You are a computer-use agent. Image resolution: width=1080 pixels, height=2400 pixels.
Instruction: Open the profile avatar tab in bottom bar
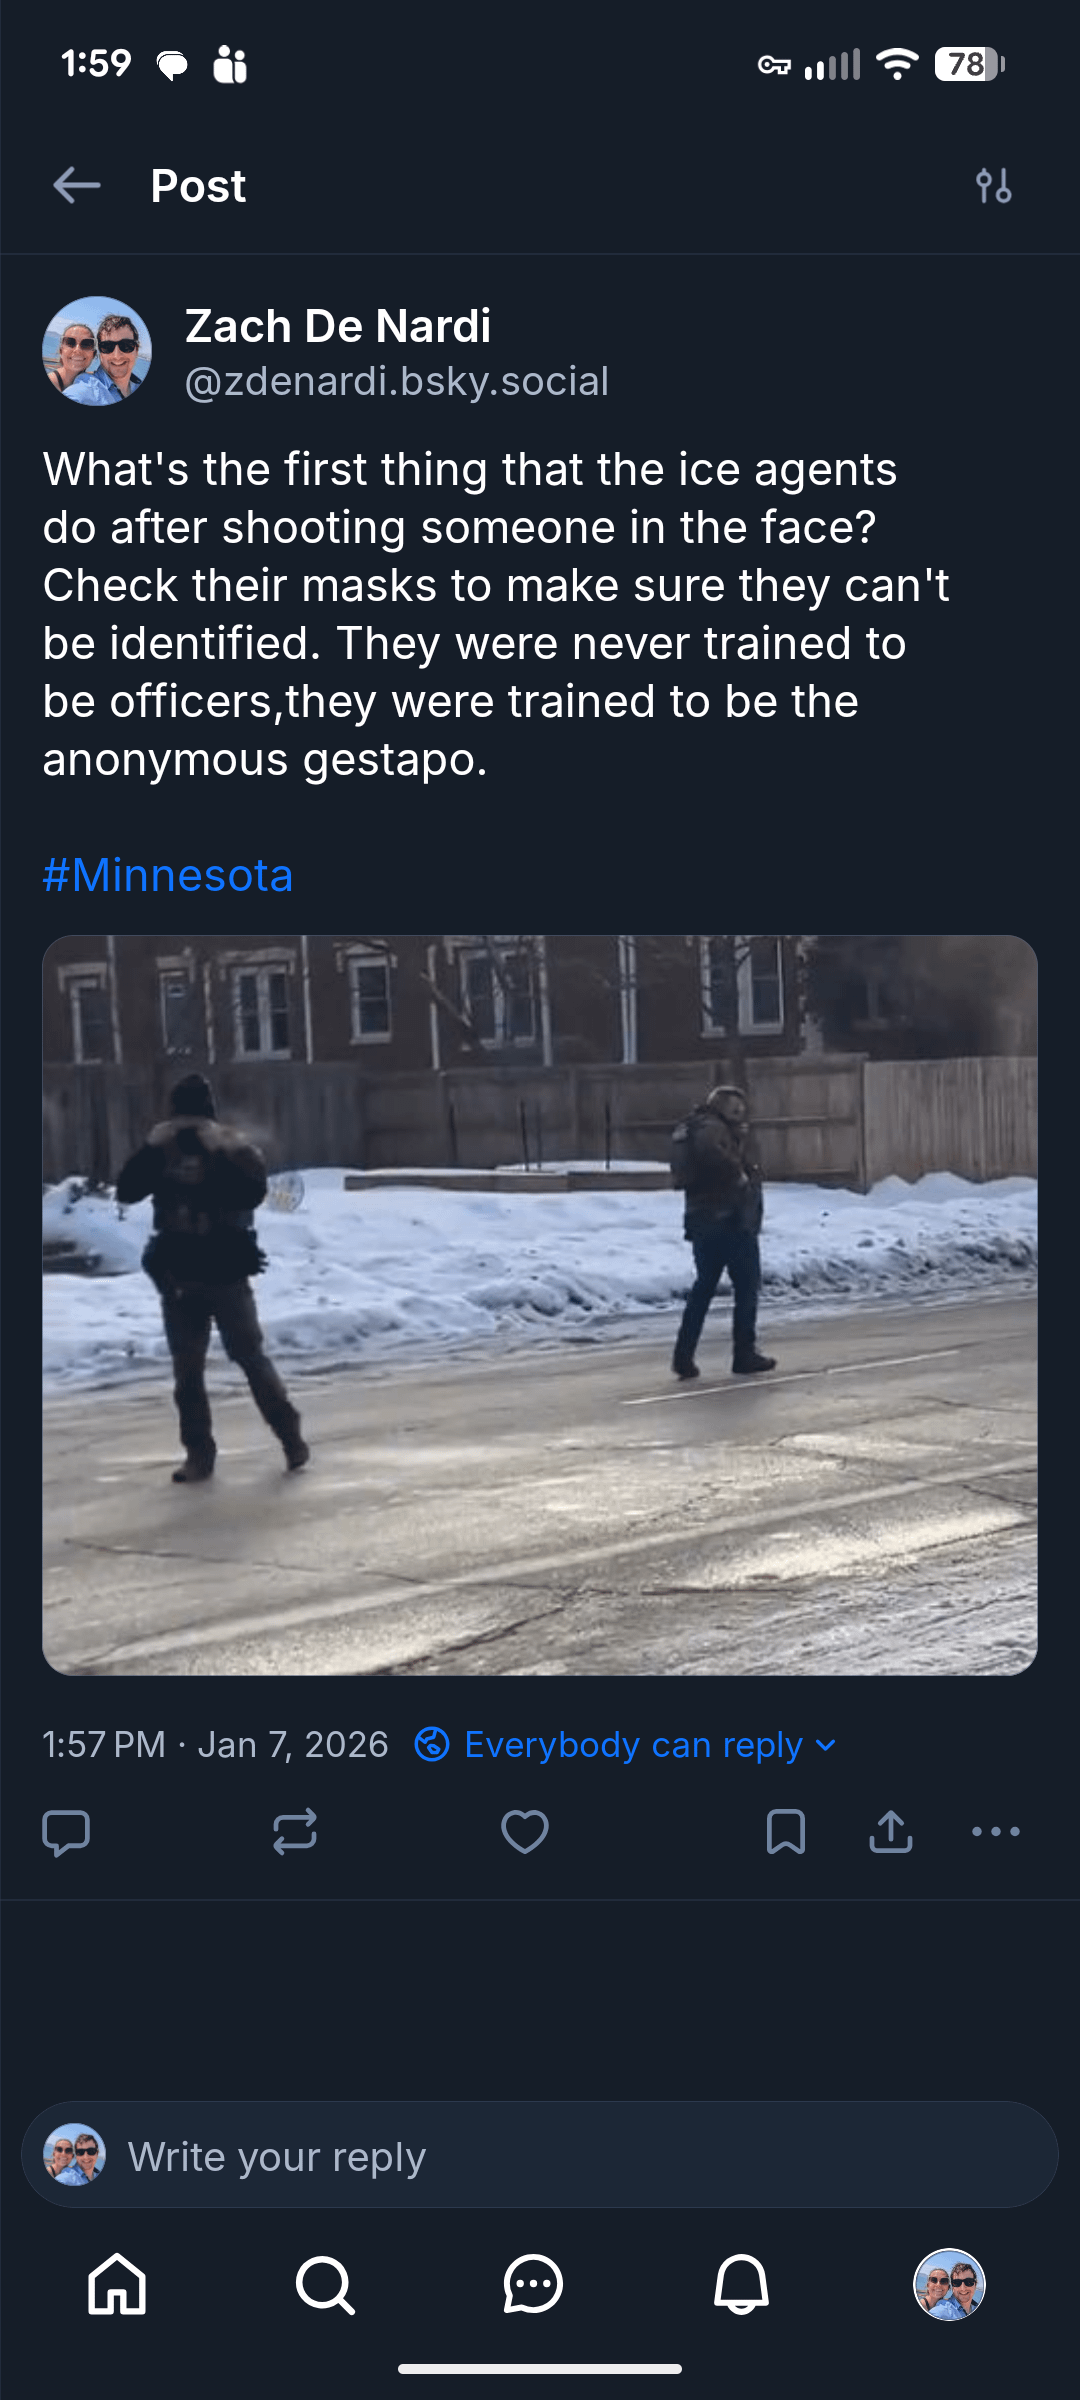[x=950, y=2285]
